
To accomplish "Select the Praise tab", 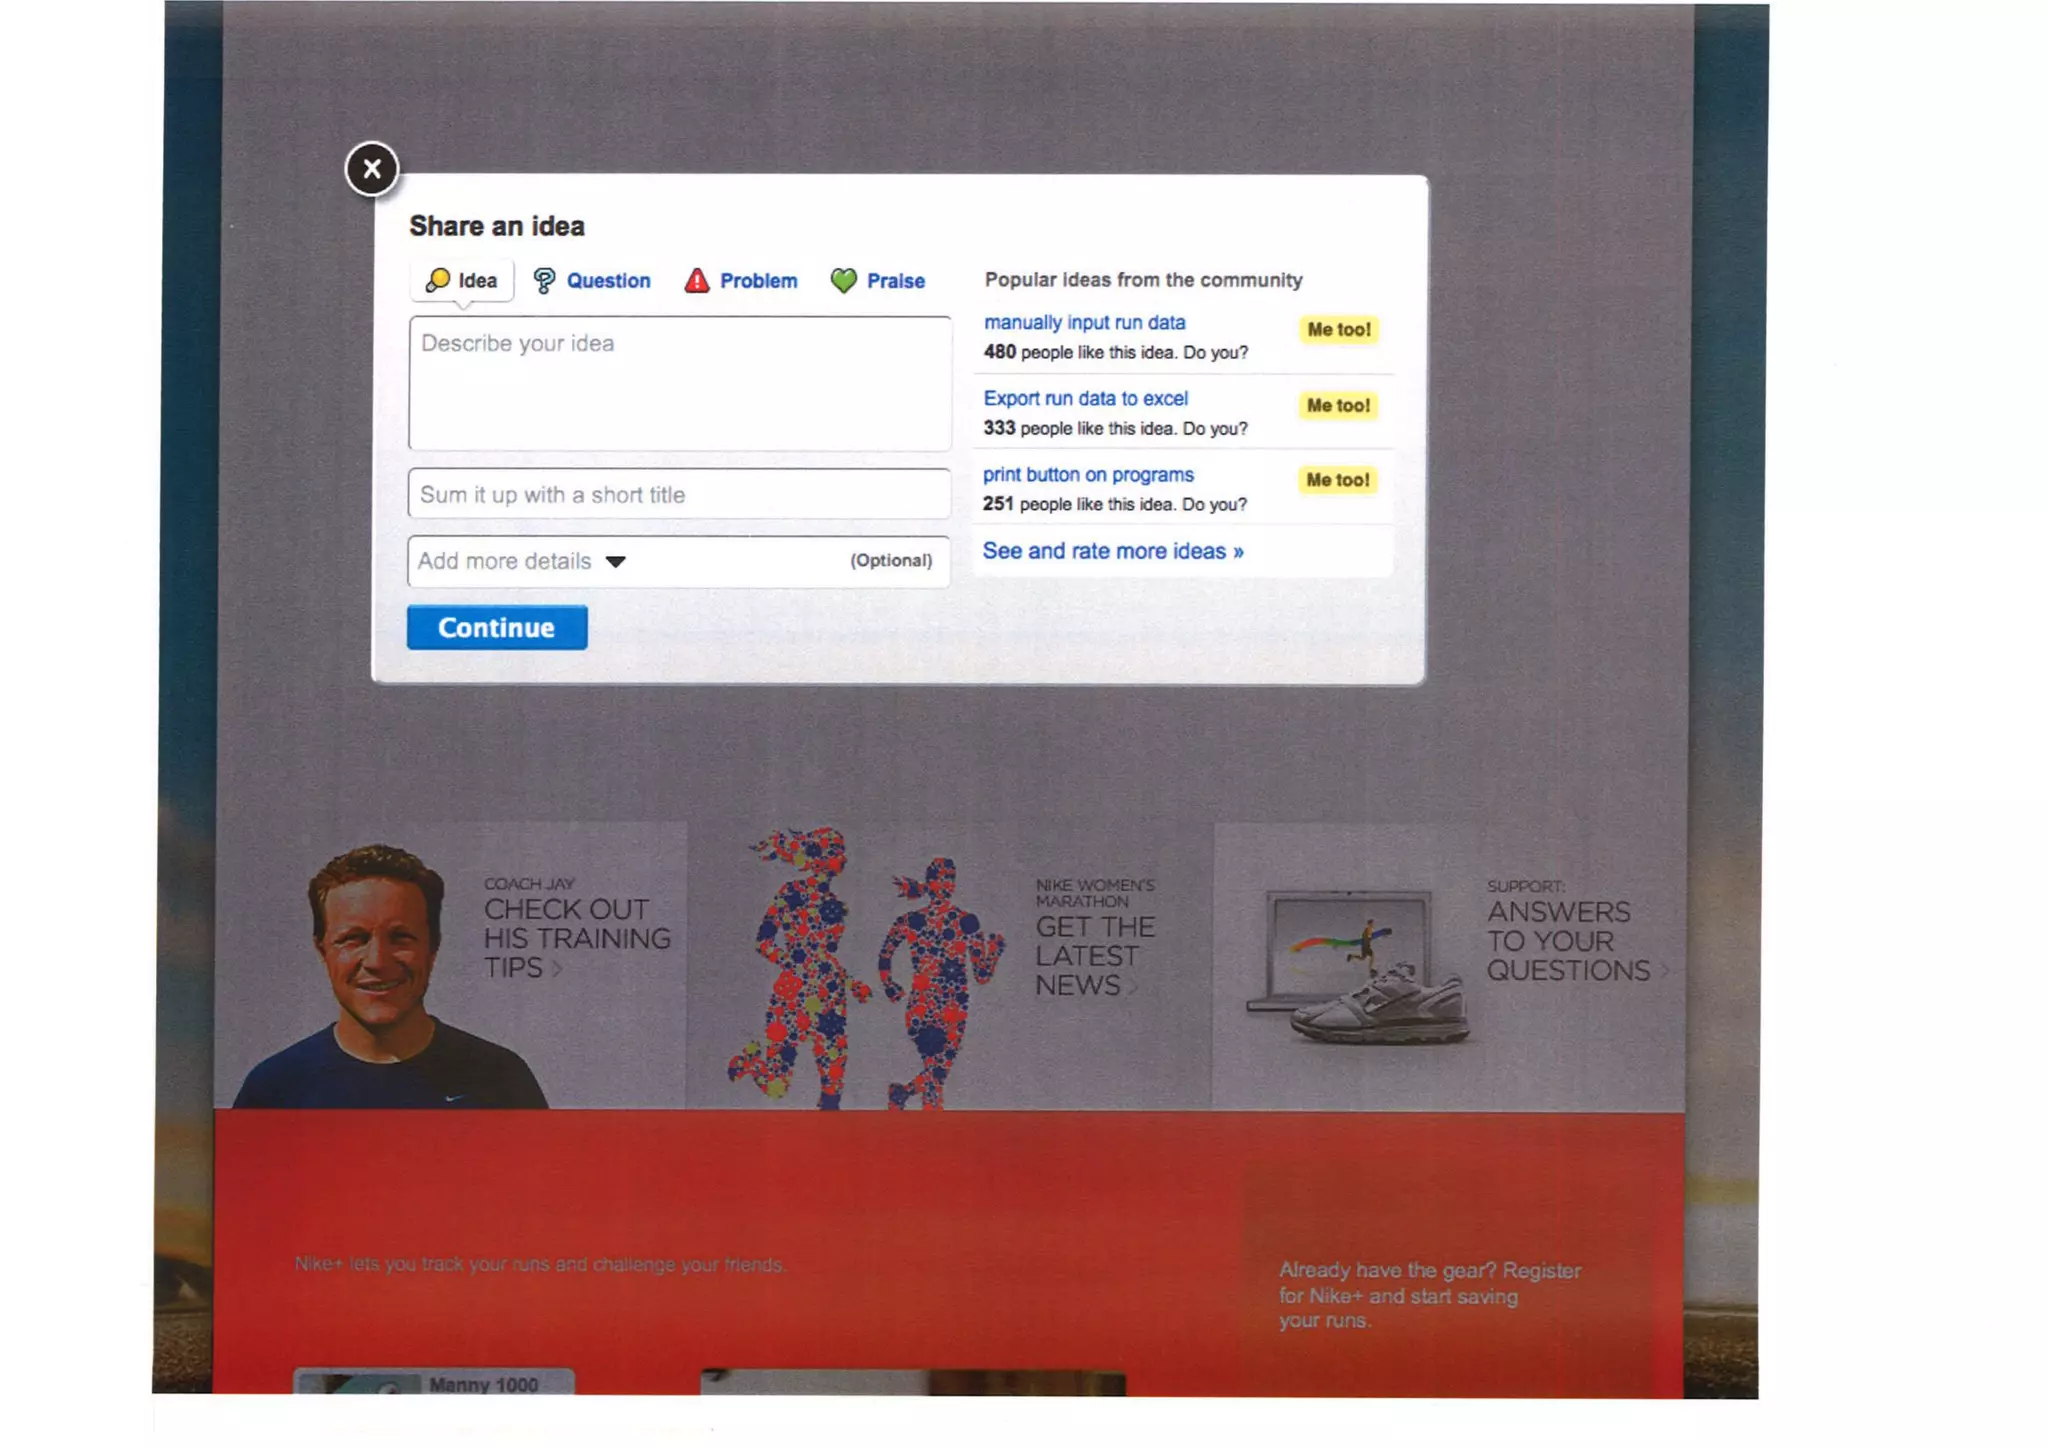I will [x=895, y=281].
